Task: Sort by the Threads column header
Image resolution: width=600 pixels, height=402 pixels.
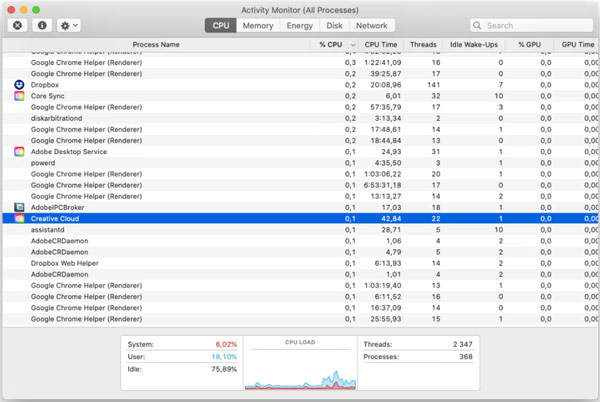Action: (423, 45)
